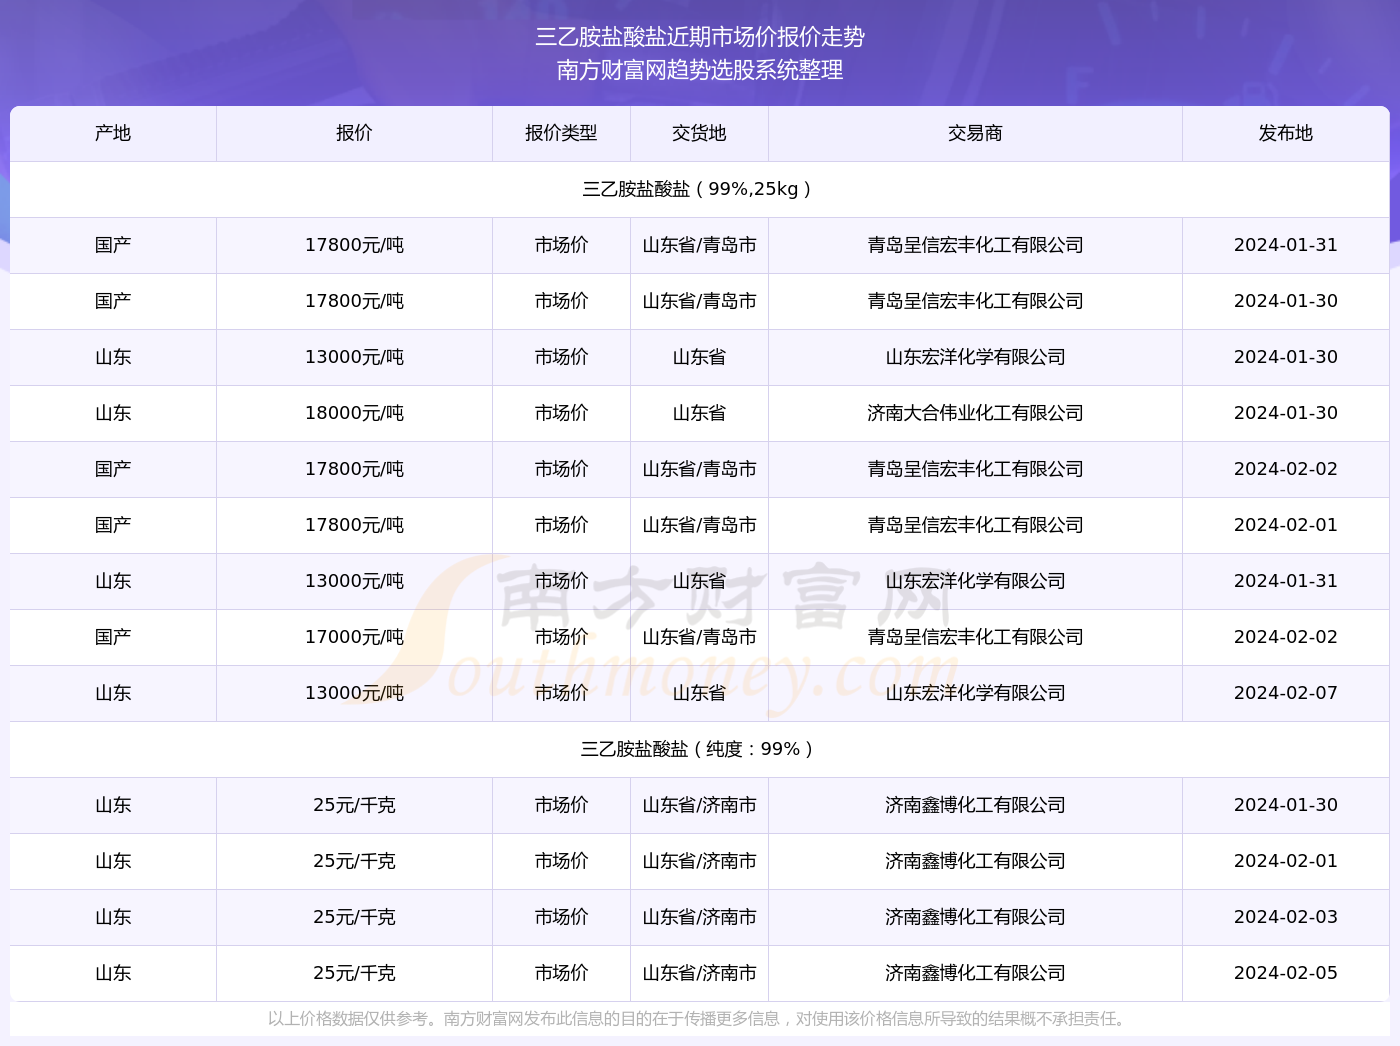Click 市场价 in the 18000元/吨 row
The width and height of the screenshot is (1400, 1046).
(561, 413)
